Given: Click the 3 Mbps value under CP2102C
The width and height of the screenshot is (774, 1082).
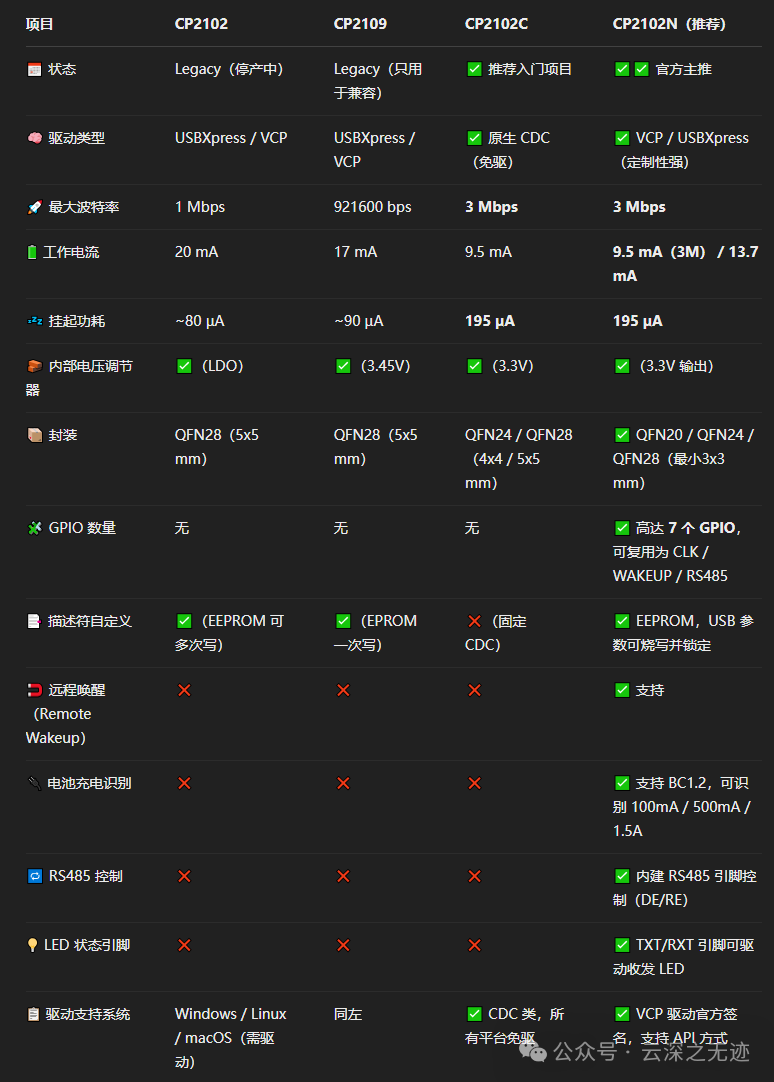Looking at the screenshot, I should point(491,207).
